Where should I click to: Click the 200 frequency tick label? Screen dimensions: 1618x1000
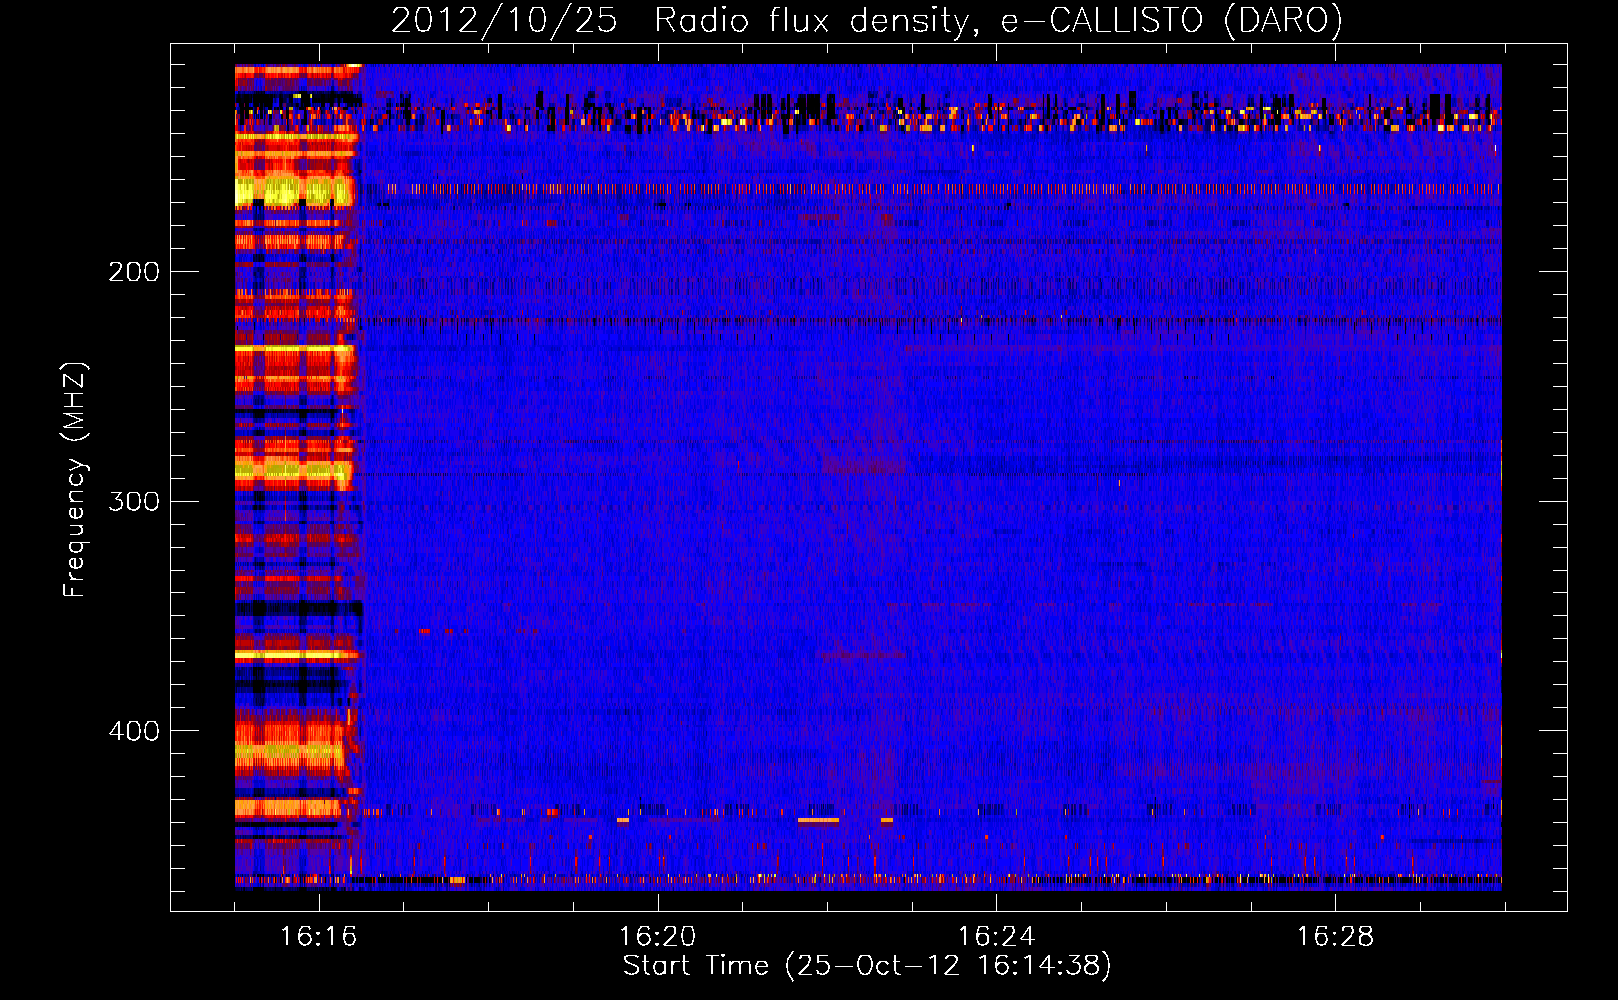point(134,272)
